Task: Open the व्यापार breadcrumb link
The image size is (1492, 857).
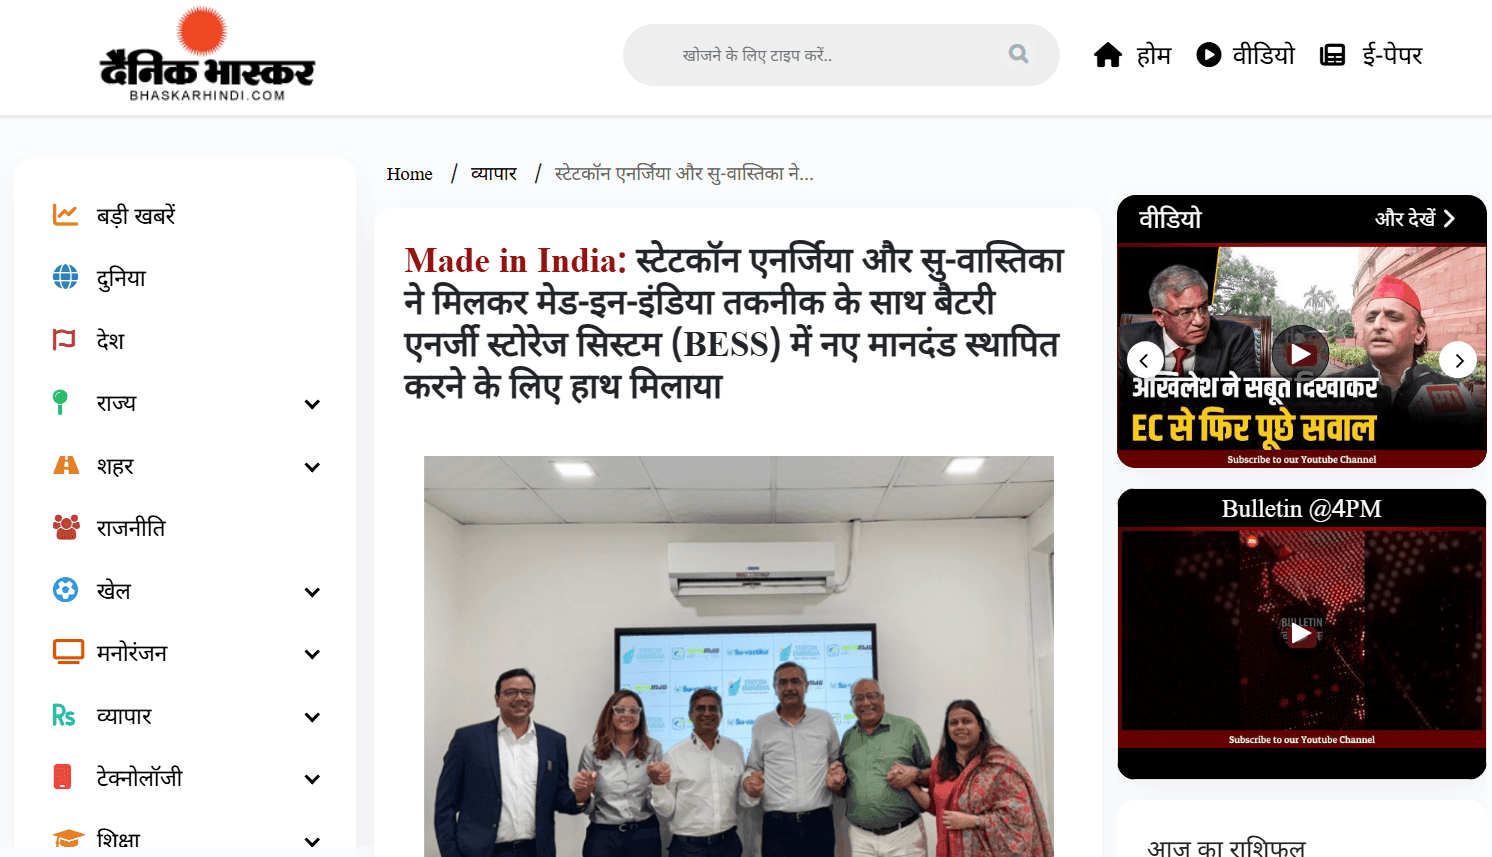Action: 494,174
